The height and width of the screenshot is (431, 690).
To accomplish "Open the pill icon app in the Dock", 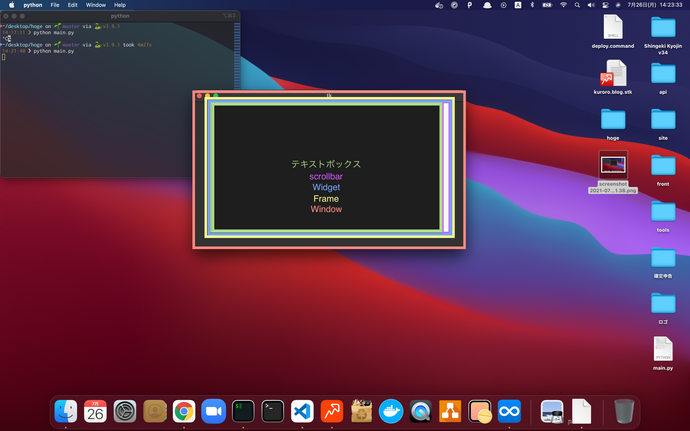I will coord(480,411).
